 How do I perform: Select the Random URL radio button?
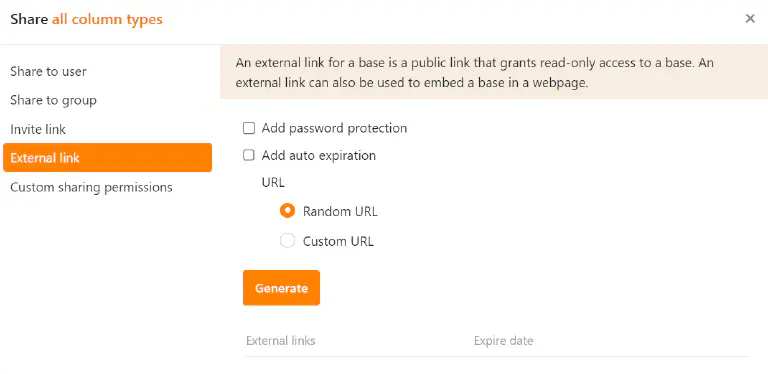coord(288,211)
